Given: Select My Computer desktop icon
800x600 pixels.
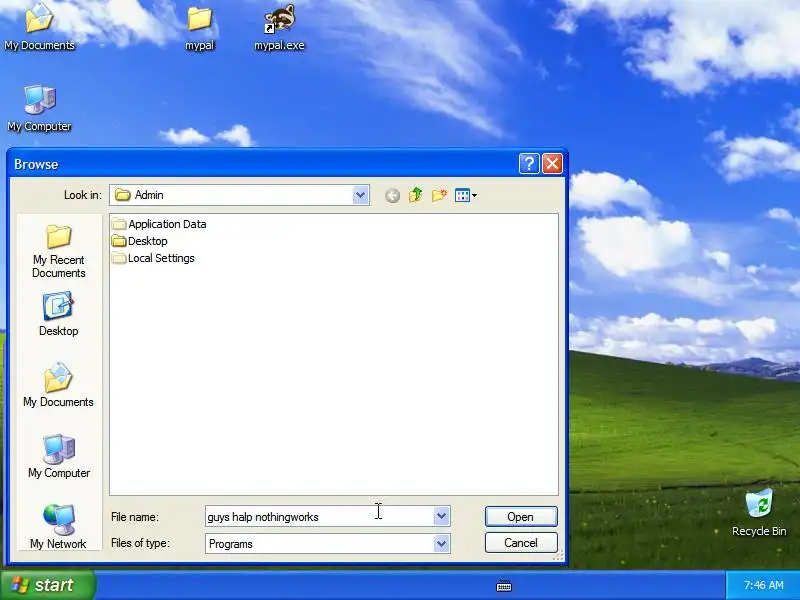Looking at the screenshot, I should point(39,109).
